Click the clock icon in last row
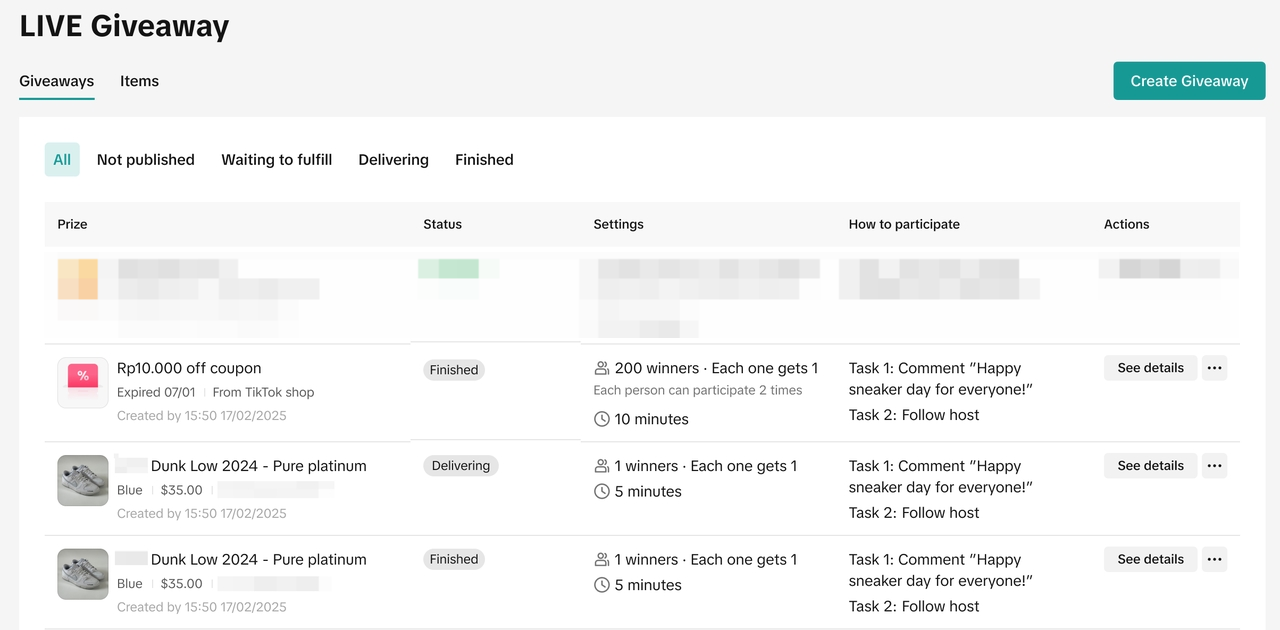1280x630 pixels. [x=602, y=586]
